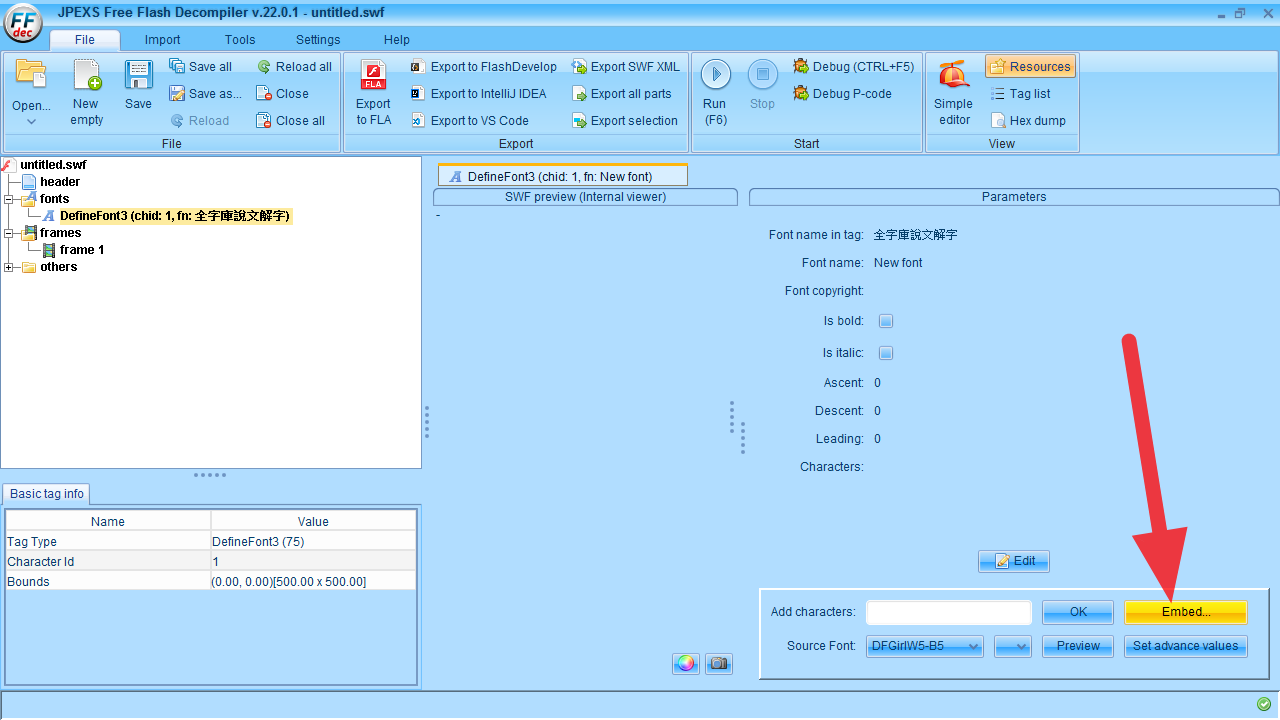The height and width of the screenshot is (720, 1280).
Task: Close the current file
Action: (x=283, y=94)
